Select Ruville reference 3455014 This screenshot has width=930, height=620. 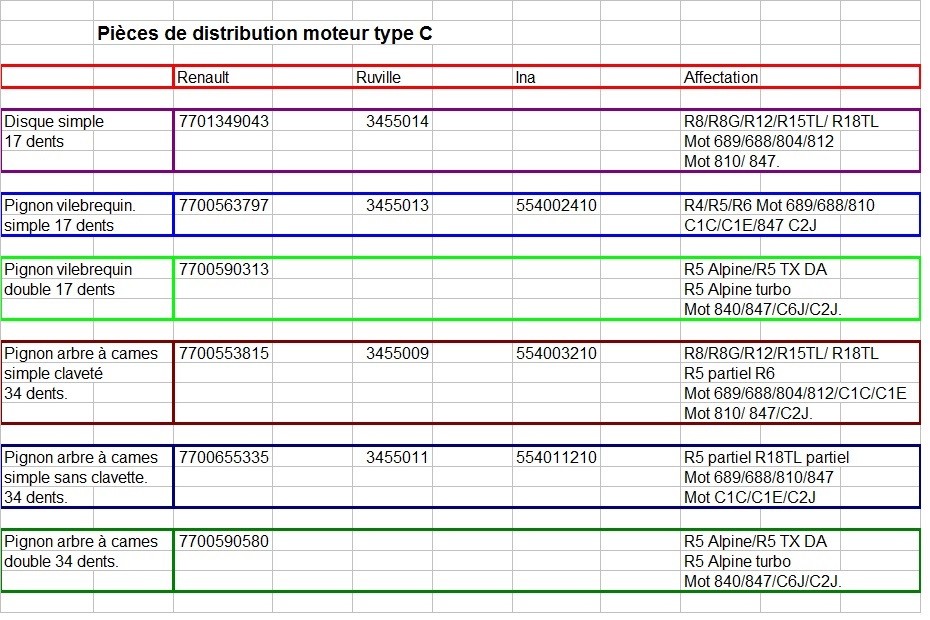397,122
